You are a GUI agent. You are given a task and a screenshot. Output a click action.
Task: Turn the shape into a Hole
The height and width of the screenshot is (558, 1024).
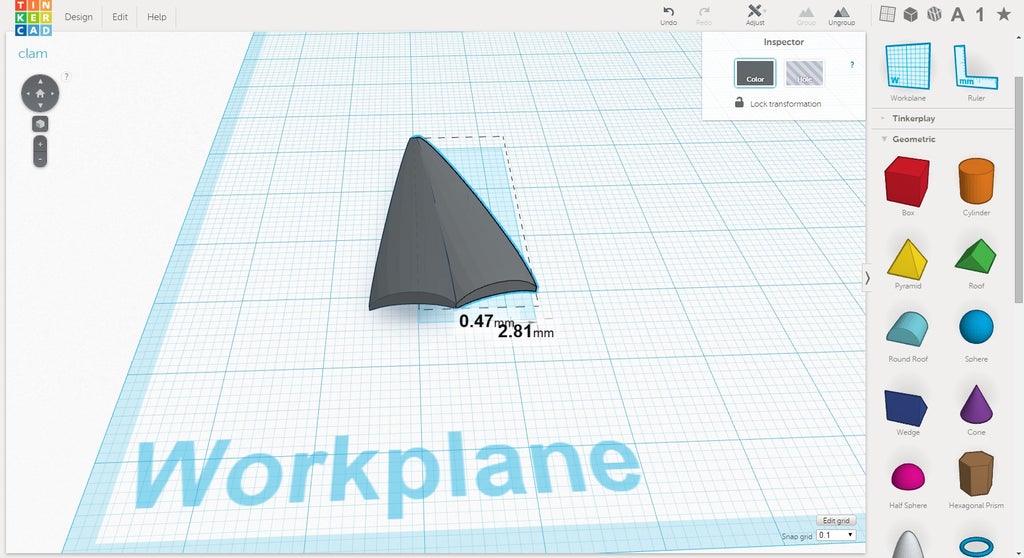pos(804,73)
